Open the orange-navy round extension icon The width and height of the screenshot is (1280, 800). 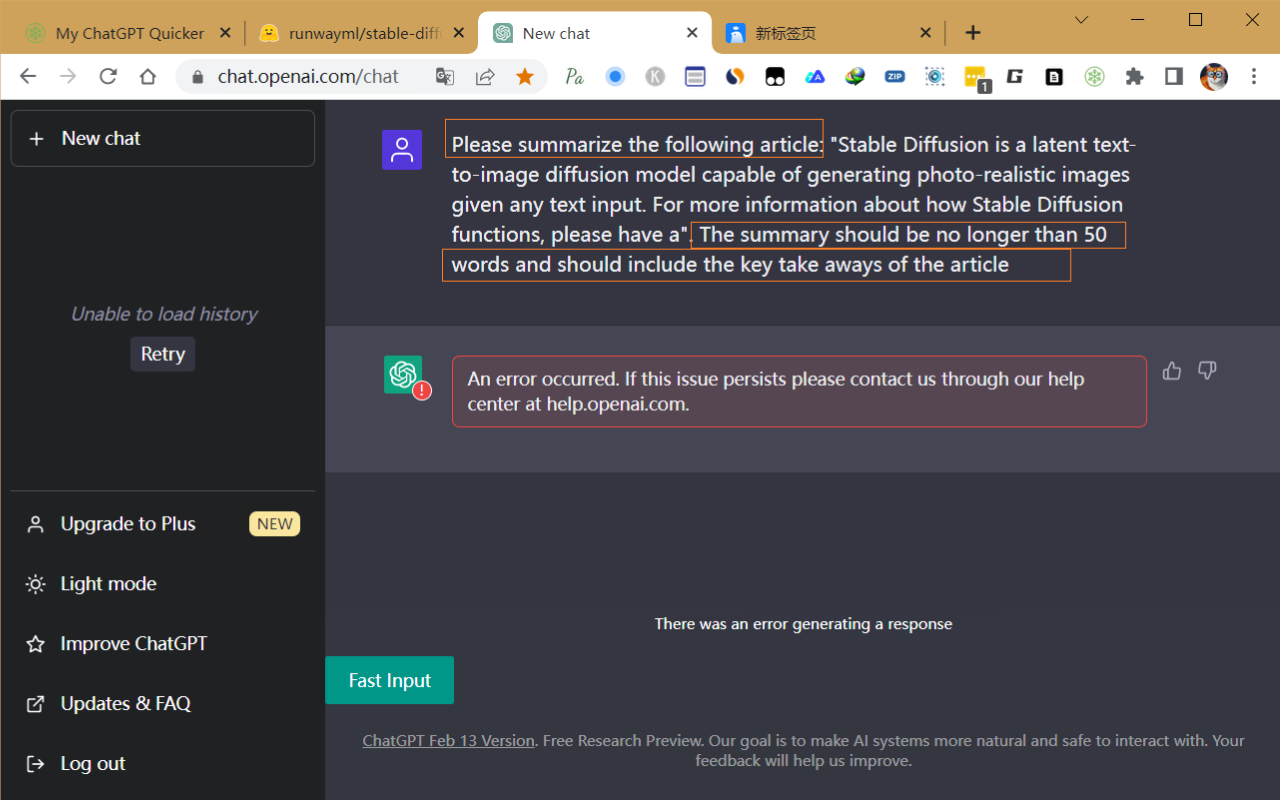coord(735,76)
